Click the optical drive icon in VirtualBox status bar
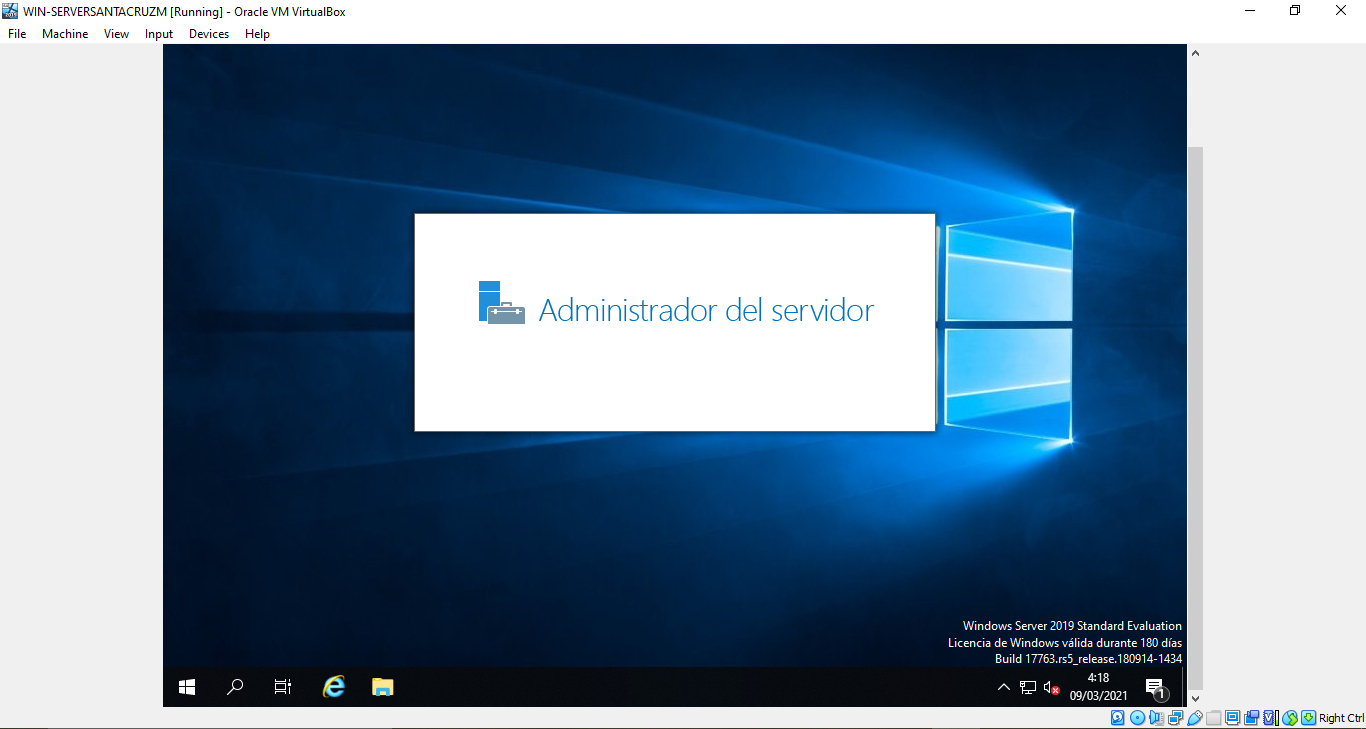Image resolution: width=1366 pixels, height=729 pixels. (1137, 717)
